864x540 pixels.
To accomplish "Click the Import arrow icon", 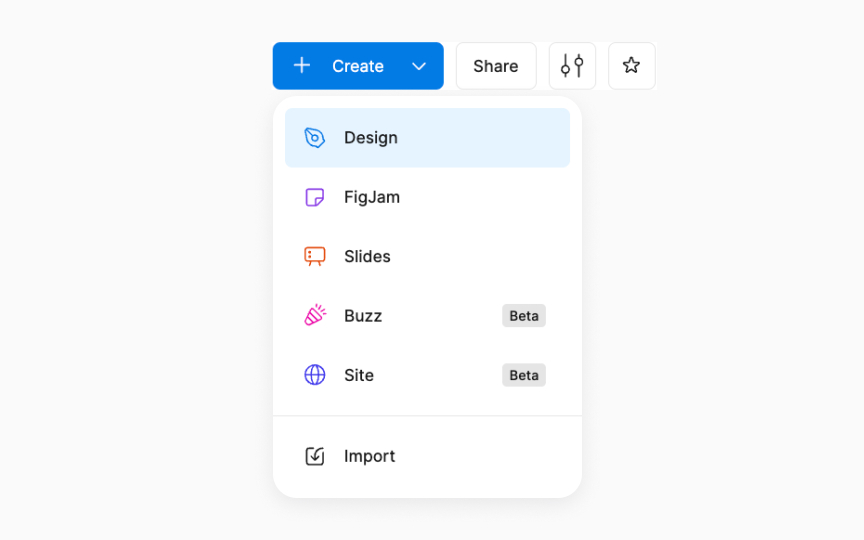I will pos(315,456).
